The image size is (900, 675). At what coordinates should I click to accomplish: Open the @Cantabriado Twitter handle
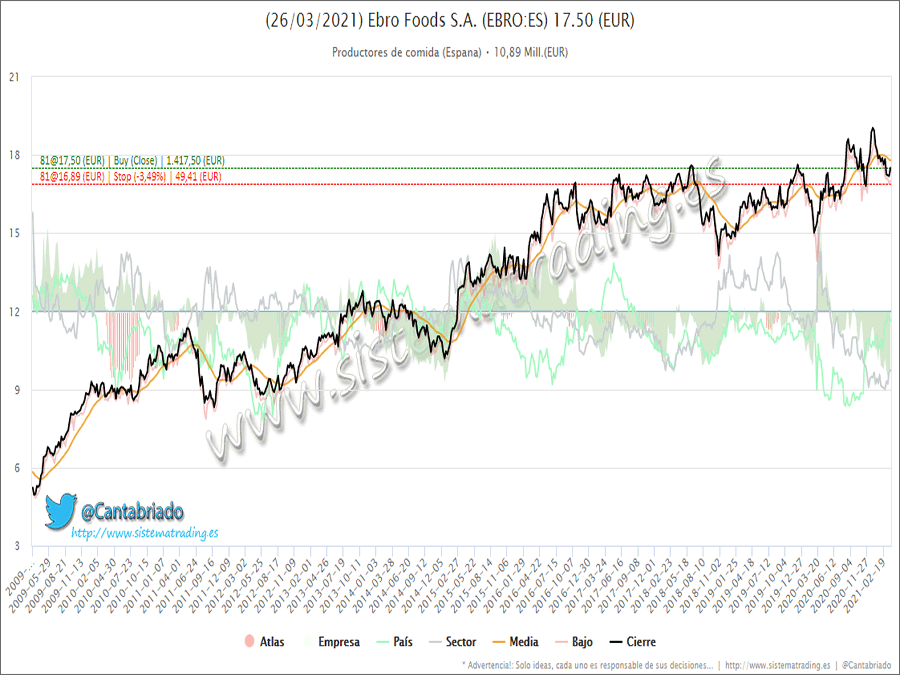pos(132,511)
